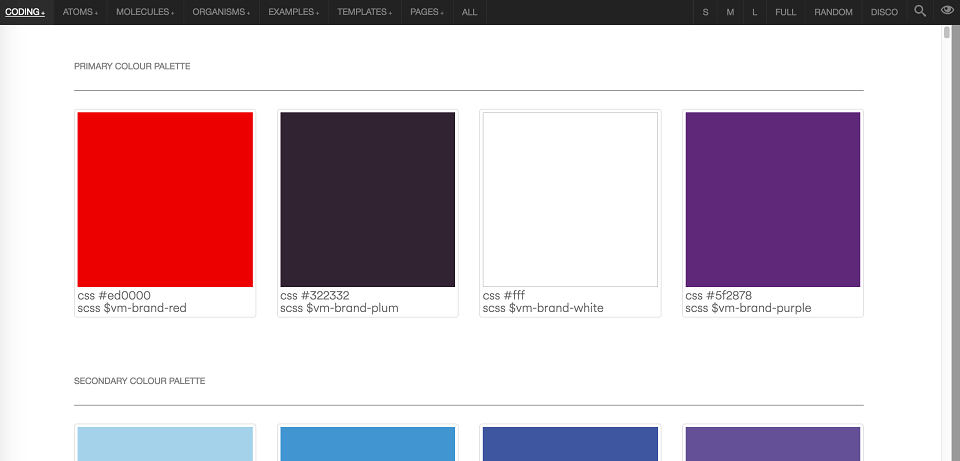Select text 'css #322332'

315,296
